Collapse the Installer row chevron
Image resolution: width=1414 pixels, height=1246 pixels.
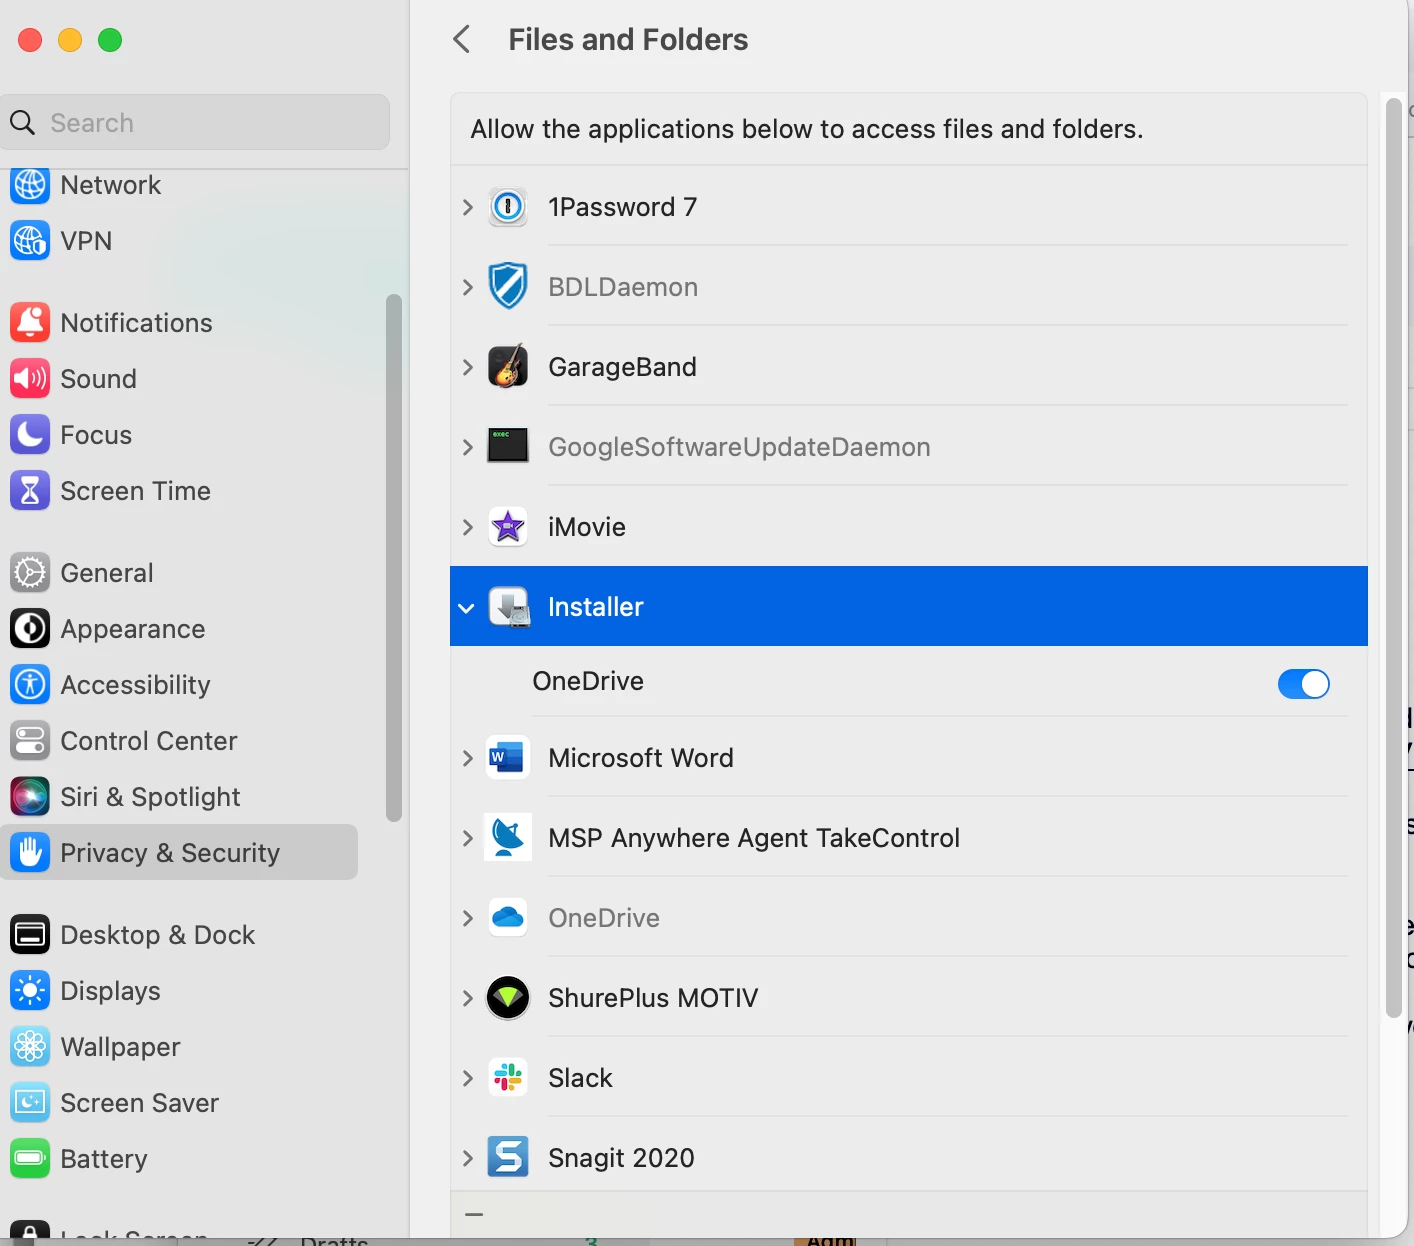[466, 608]
